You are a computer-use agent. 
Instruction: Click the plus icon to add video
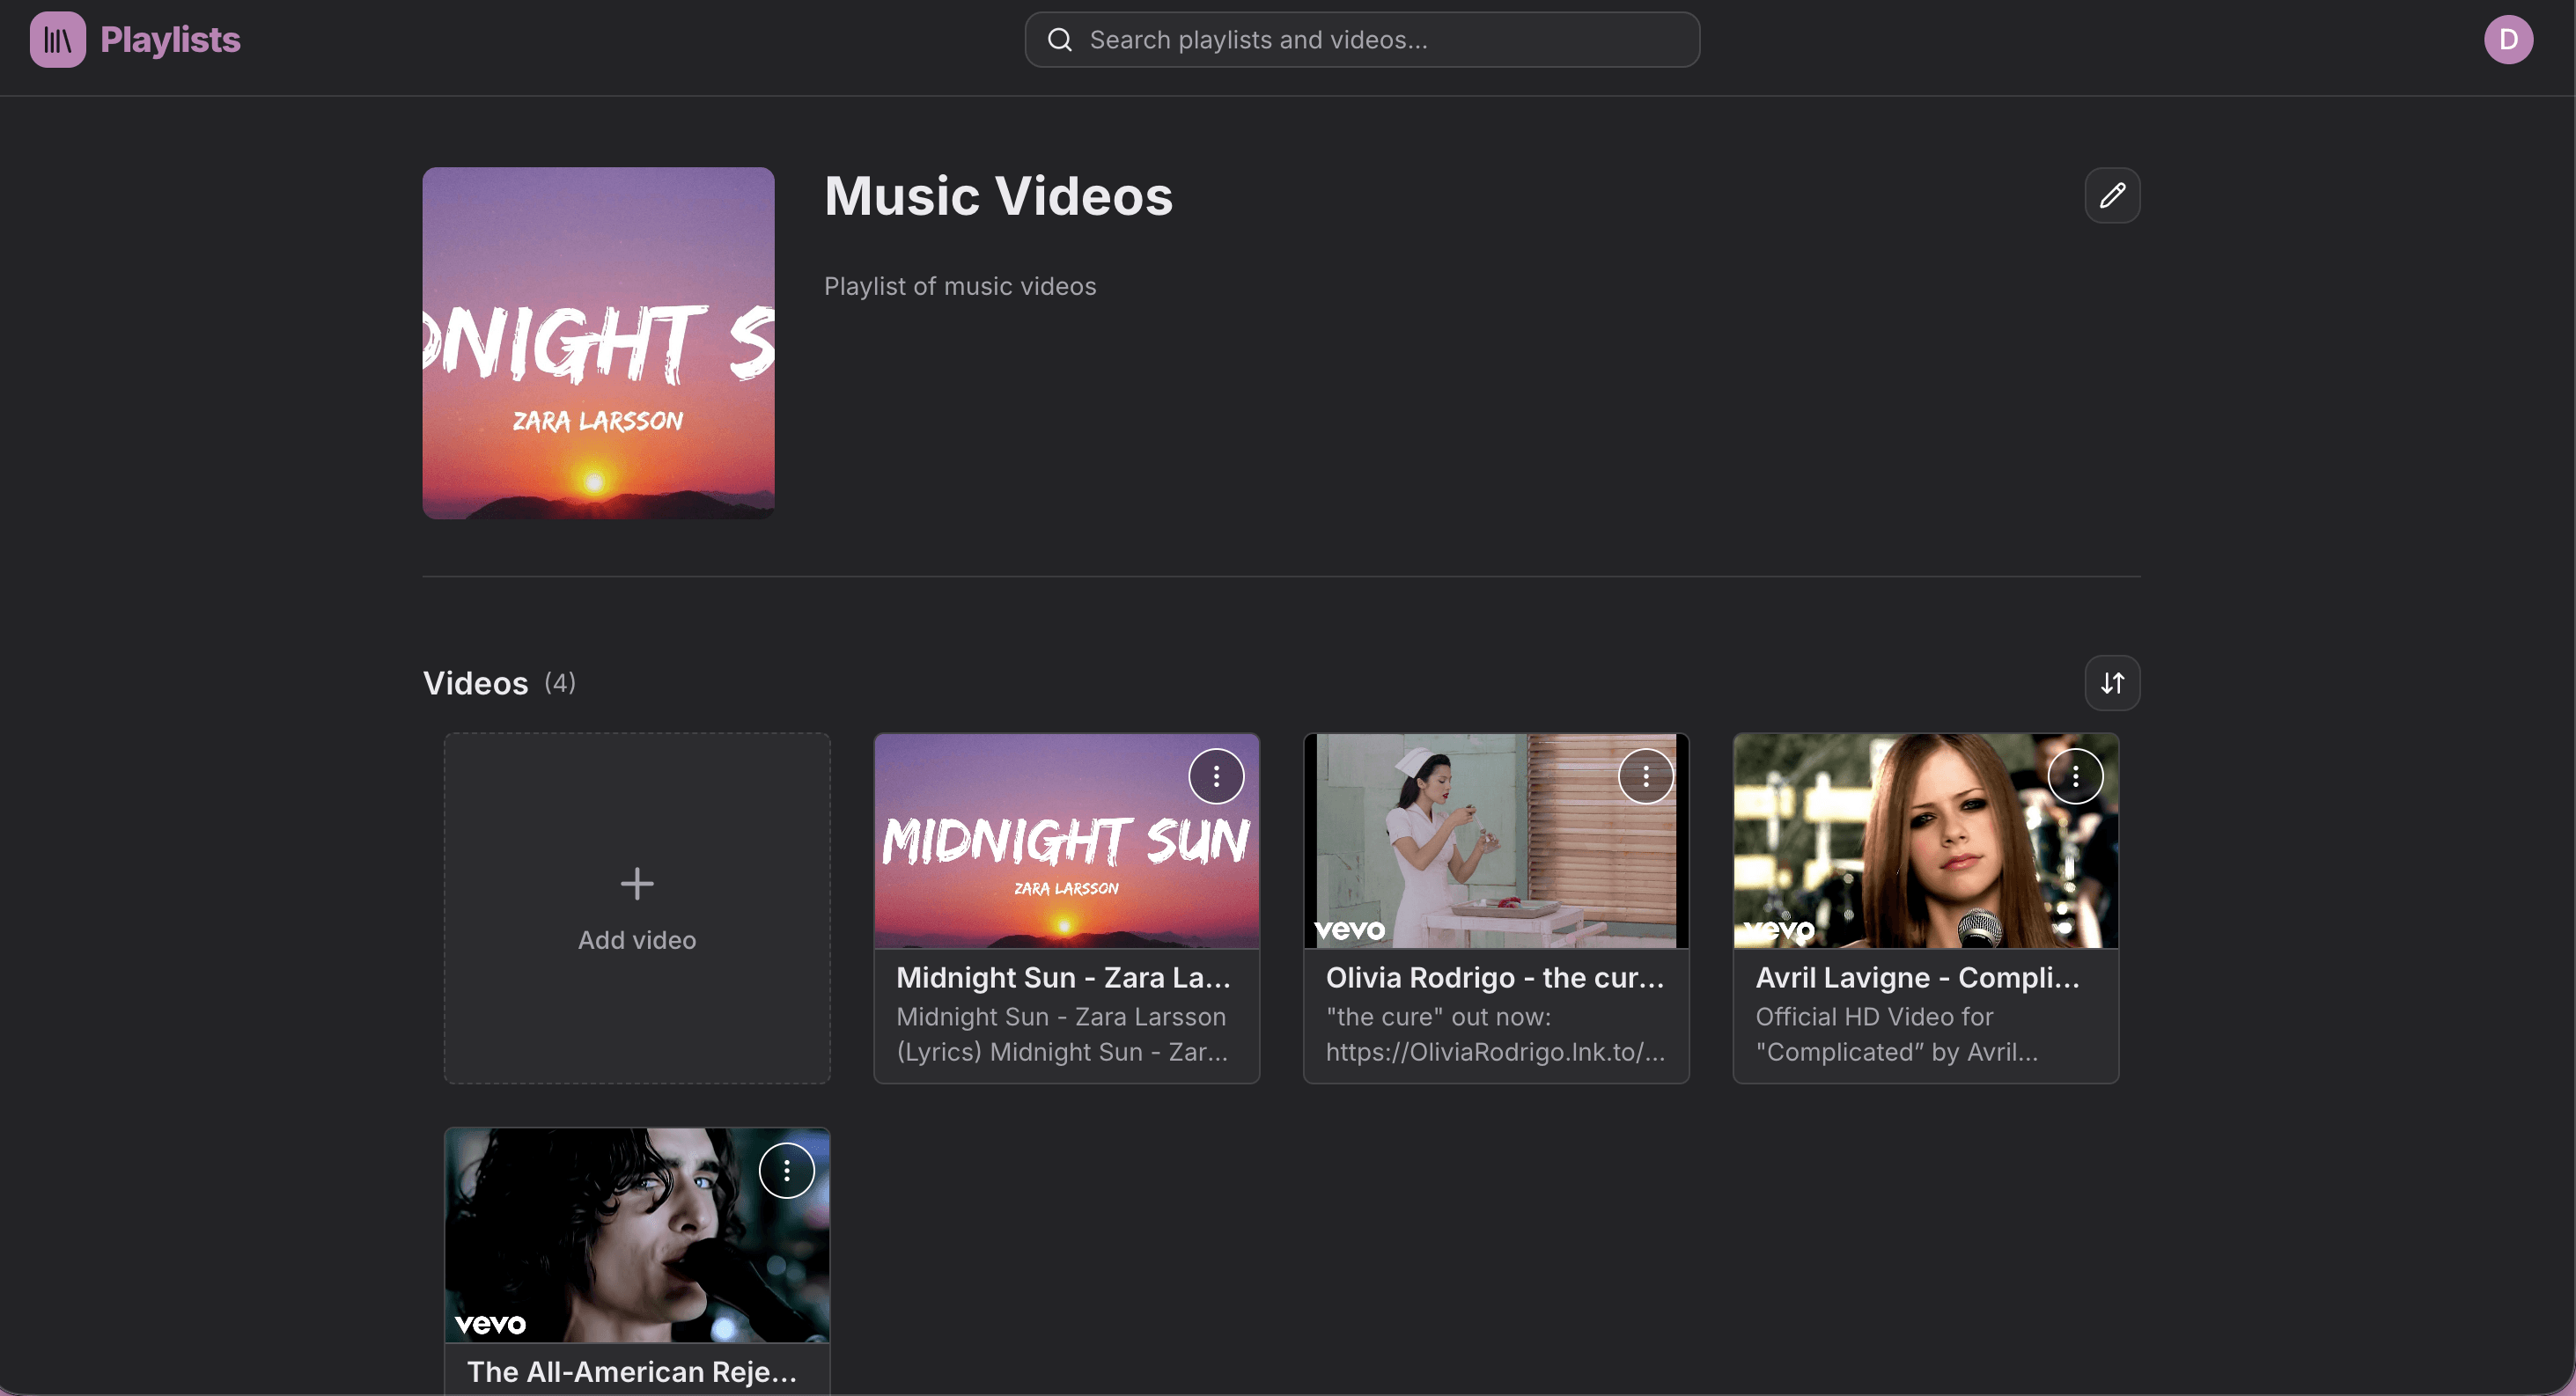[637, 884]
